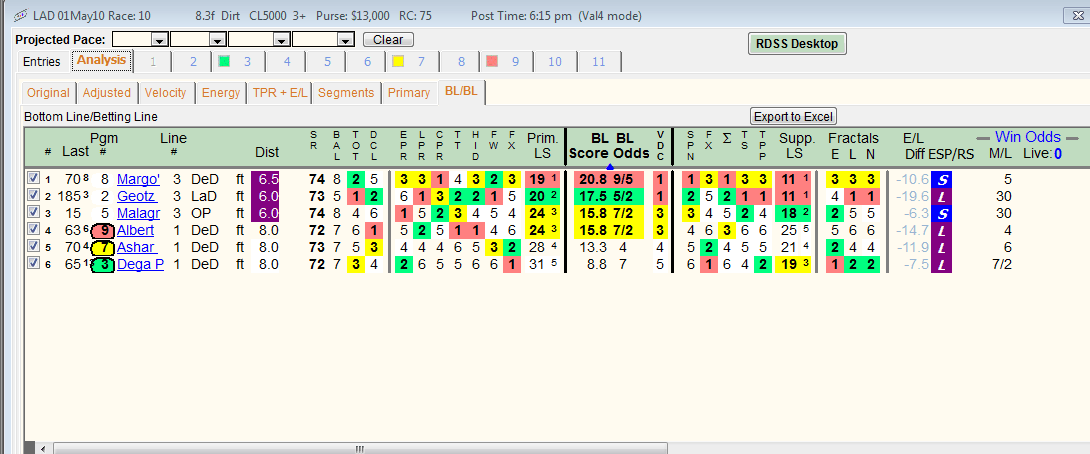Image resolution: width=1090 pixels, height=454 pixels.
Task: Click the Win Odds column header
Action: [1027, 137]
